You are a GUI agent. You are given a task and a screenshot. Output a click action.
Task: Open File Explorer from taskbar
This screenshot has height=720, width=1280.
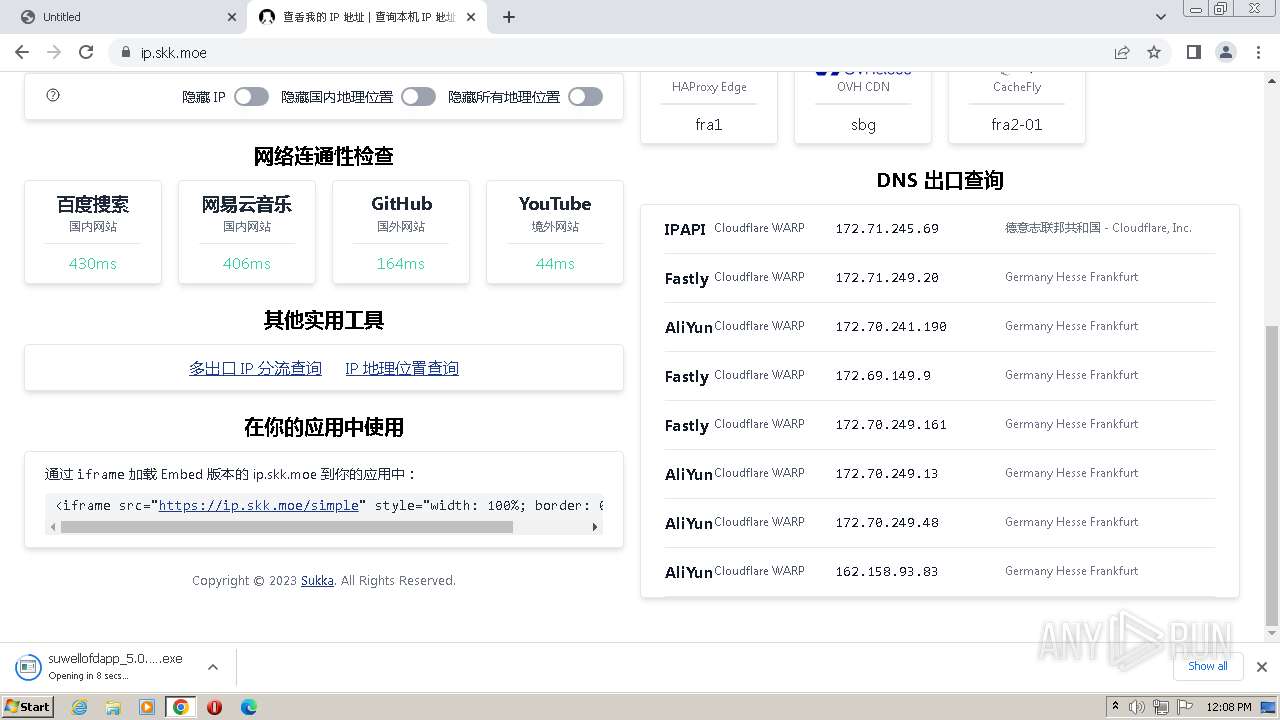113,707
